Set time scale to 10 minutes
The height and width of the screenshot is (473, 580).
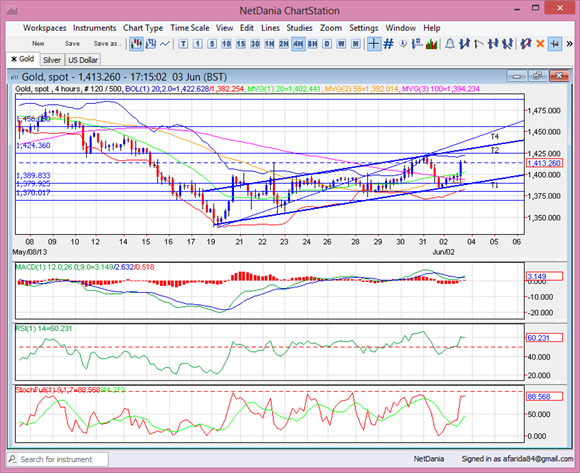[226, 44]
